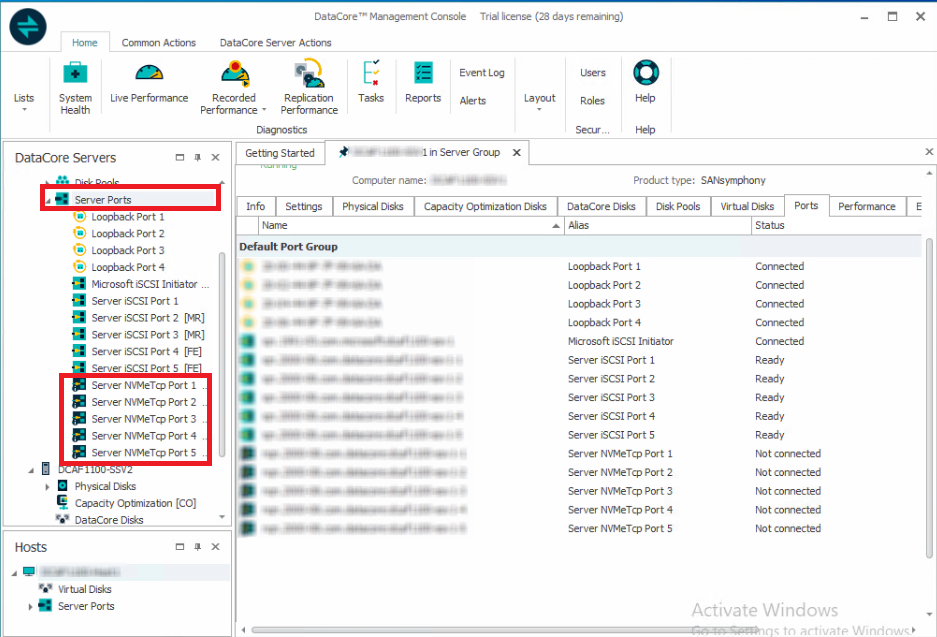Maximize the Hosts panel window
Viewport: 937px width, 637px height.
tap(180, 548)
